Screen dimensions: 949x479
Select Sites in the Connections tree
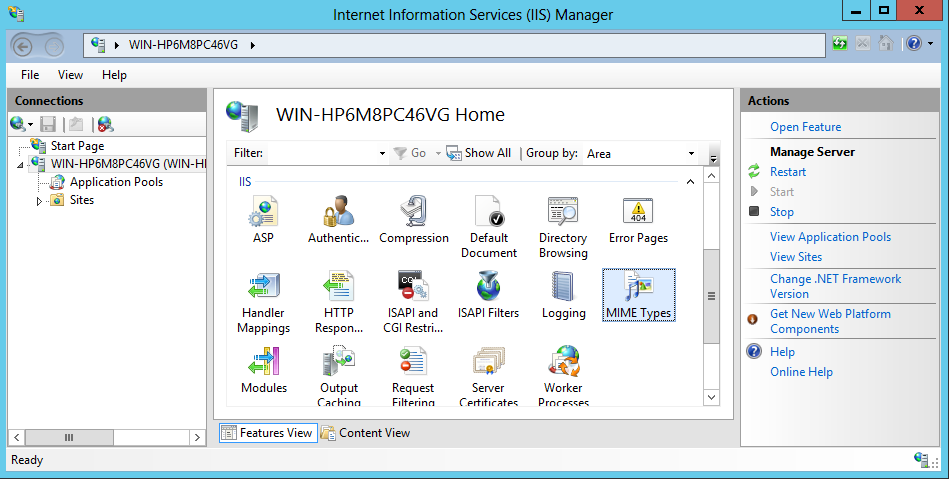(x=82, y=200)
